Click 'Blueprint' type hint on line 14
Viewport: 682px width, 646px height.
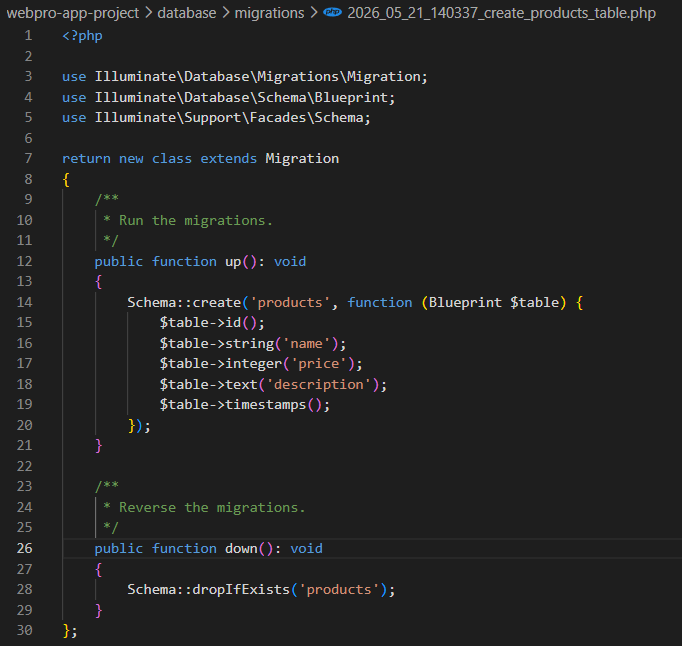pos(465,302)
